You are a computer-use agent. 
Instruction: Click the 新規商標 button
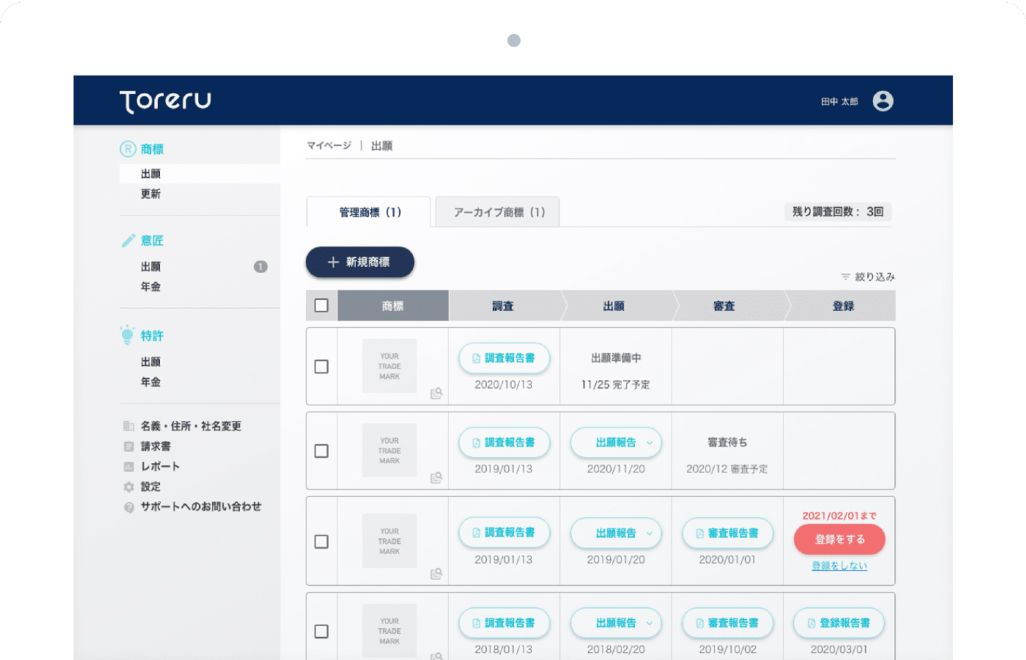click(x=360, y=262)
